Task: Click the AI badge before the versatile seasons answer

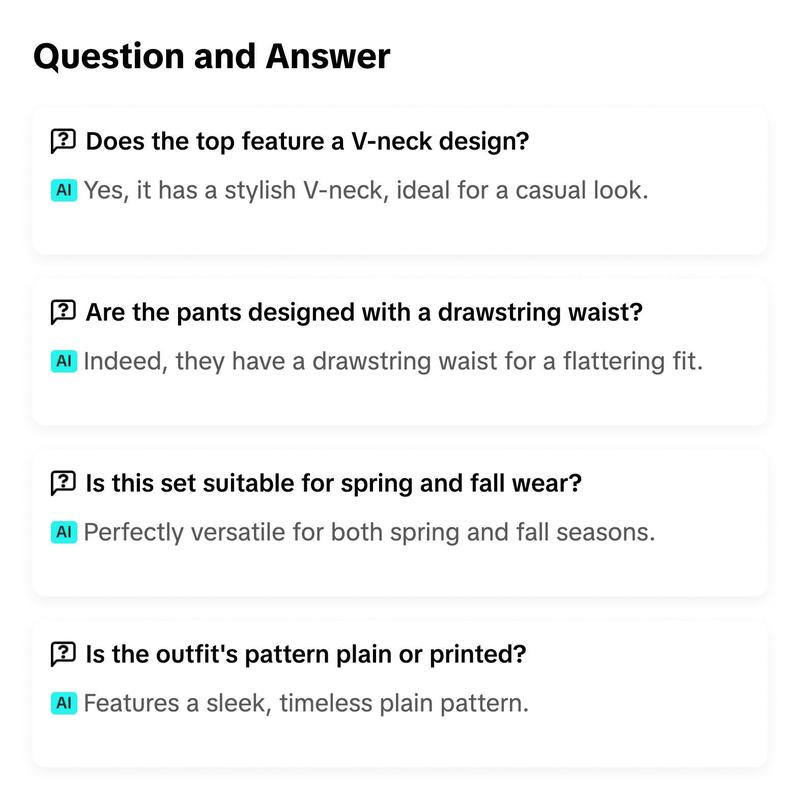Action: coord(64,532)
